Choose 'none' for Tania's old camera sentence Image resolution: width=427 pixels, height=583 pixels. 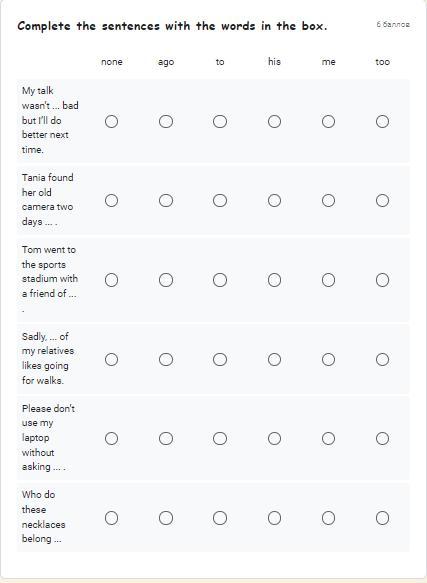coord(112,200)
